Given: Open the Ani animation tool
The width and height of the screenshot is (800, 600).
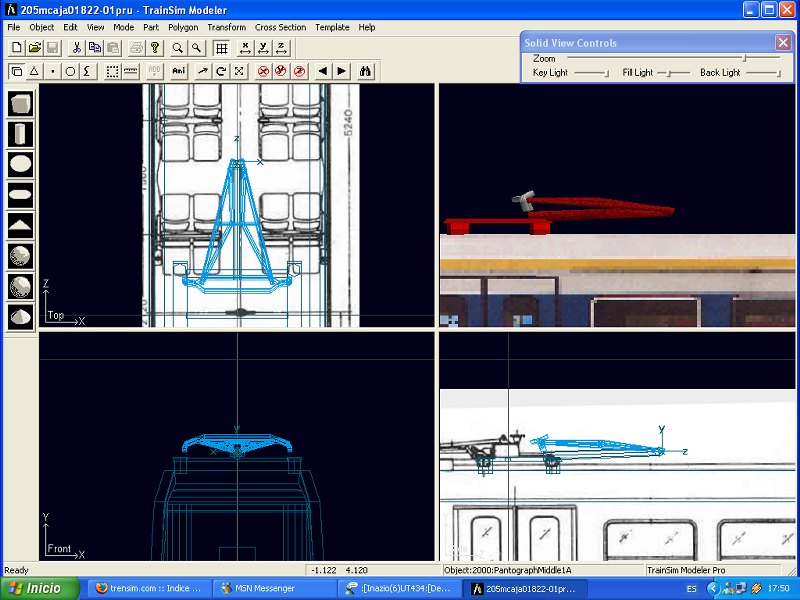Looking at the screenshot, I should point(179,71).
